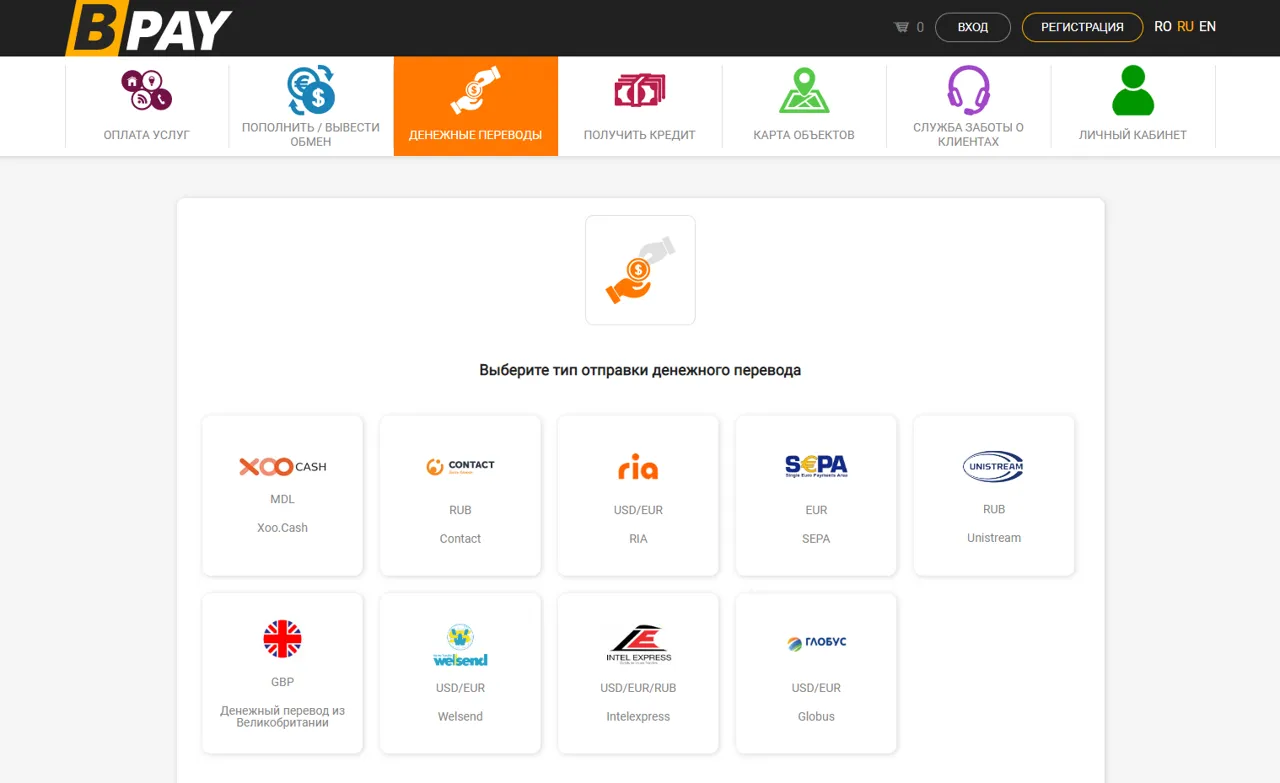Click the Получить кредит money icon
Screen dimensions: 1280x783
tap(640, 91)
